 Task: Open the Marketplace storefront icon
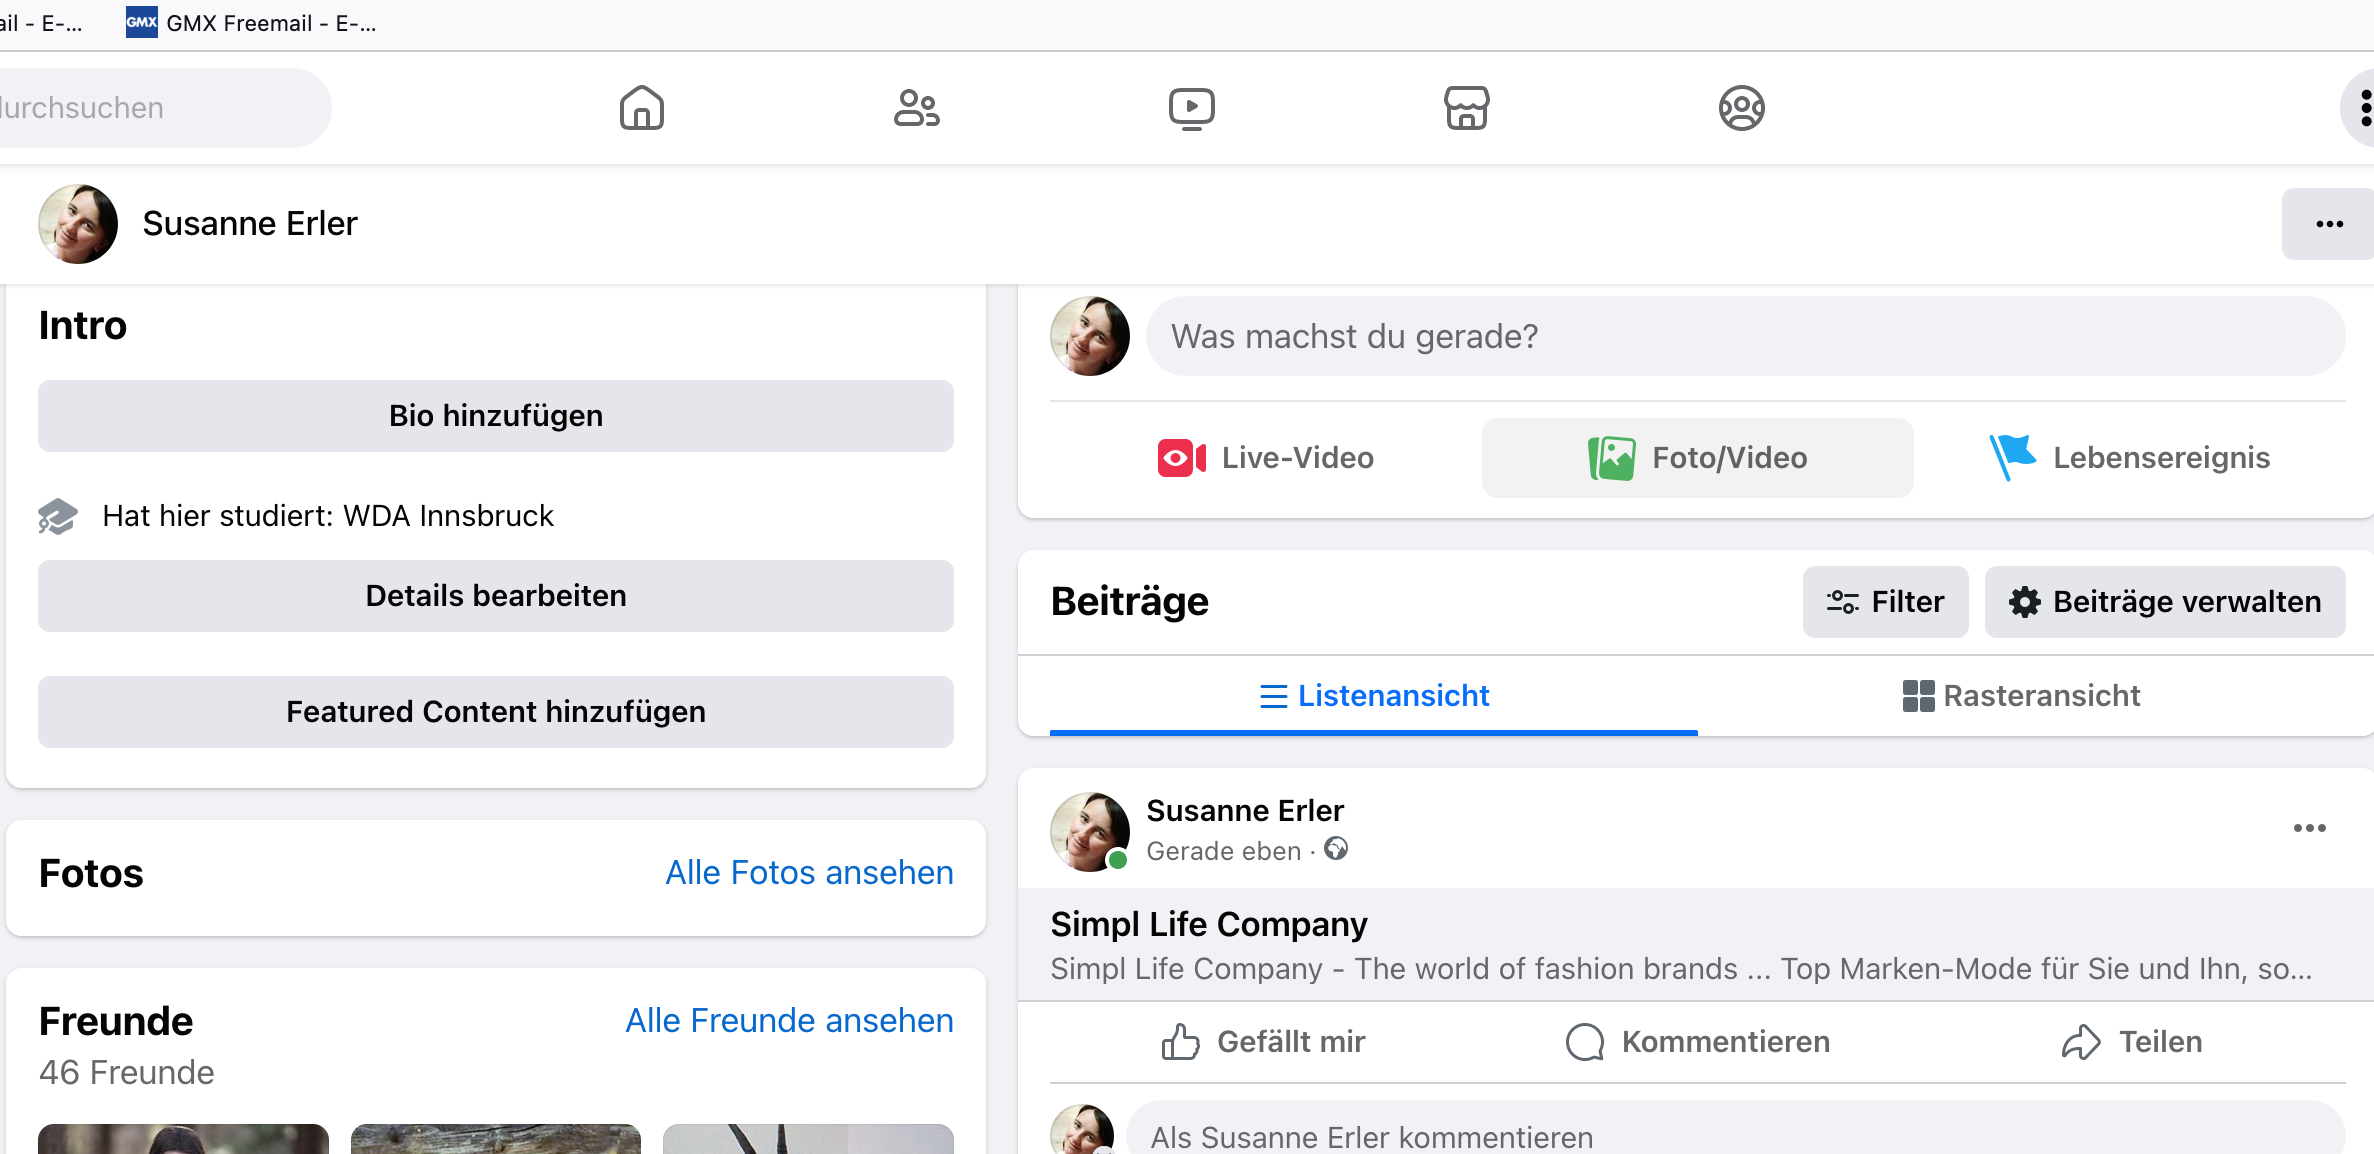(1466, 108)
